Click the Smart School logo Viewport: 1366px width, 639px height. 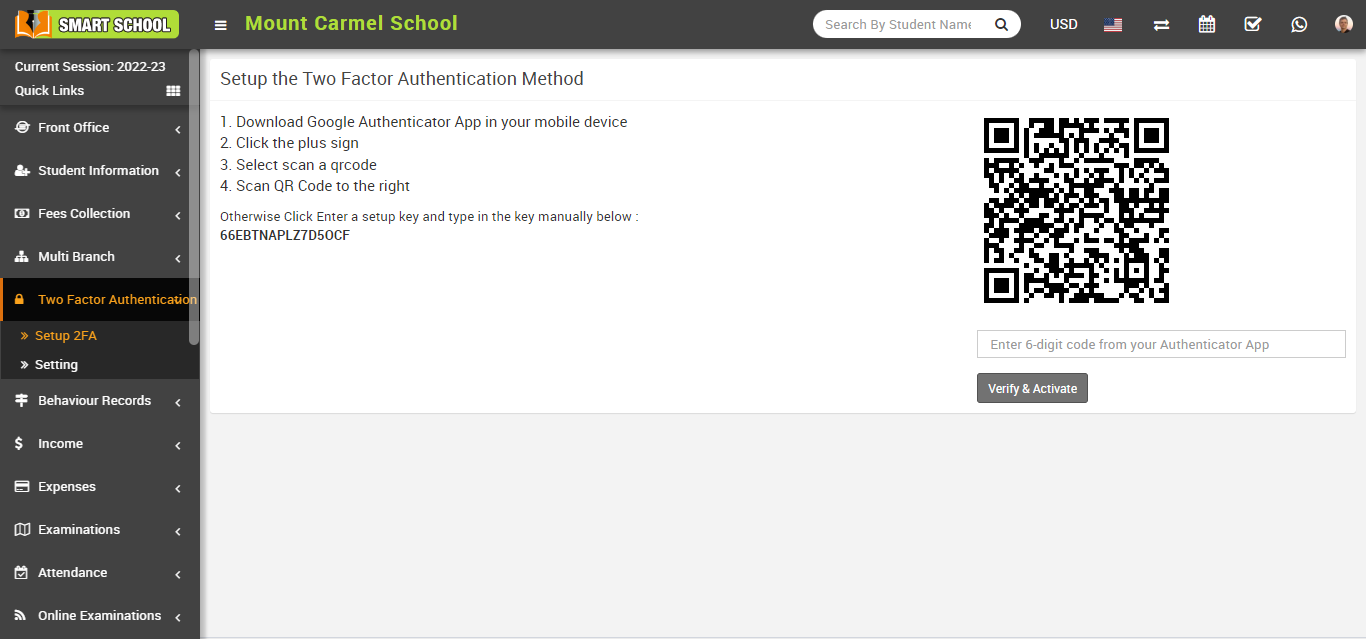coord(97,24)
